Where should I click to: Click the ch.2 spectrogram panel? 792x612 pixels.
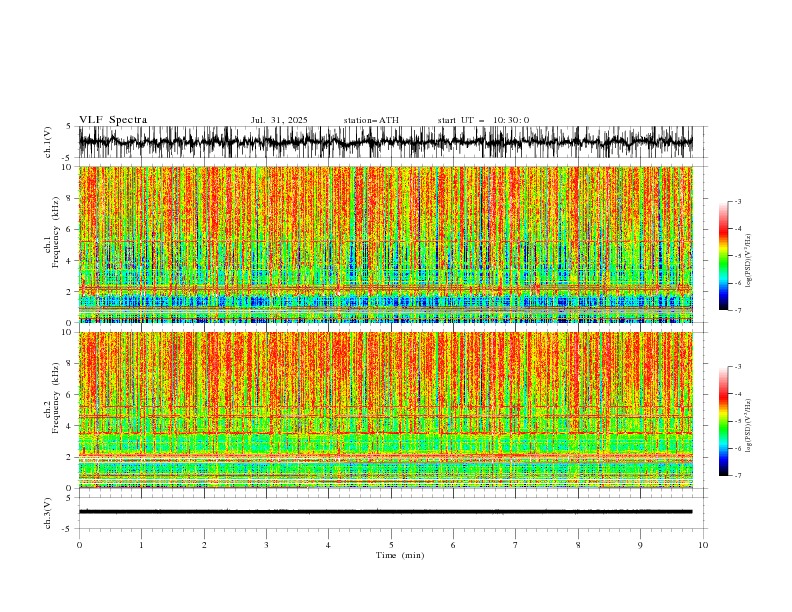tap(386, 410)
